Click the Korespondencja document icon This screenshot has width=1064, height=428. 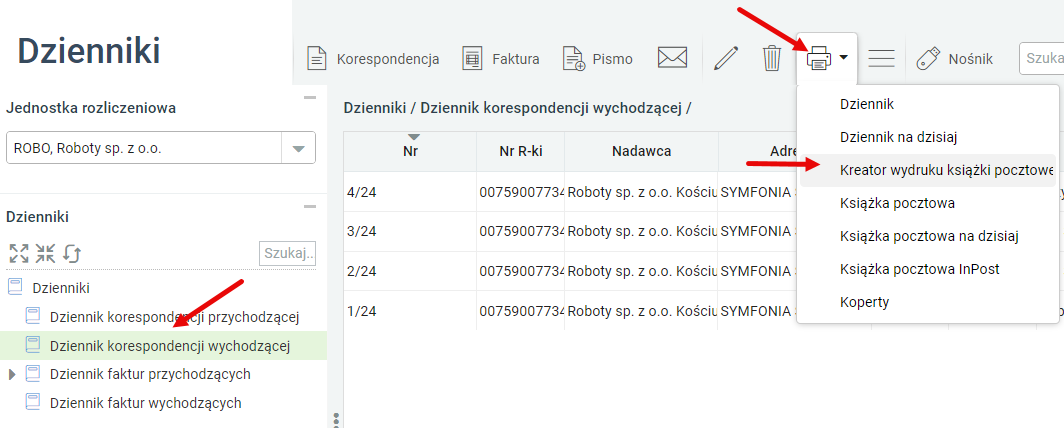[x=315, y=59]
